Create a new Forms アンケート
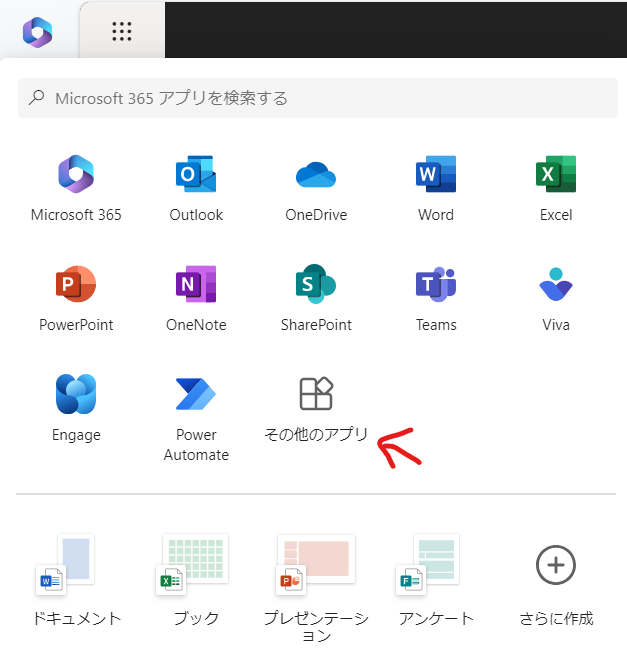This screenshot has height=662, width=627. [436, 581]
